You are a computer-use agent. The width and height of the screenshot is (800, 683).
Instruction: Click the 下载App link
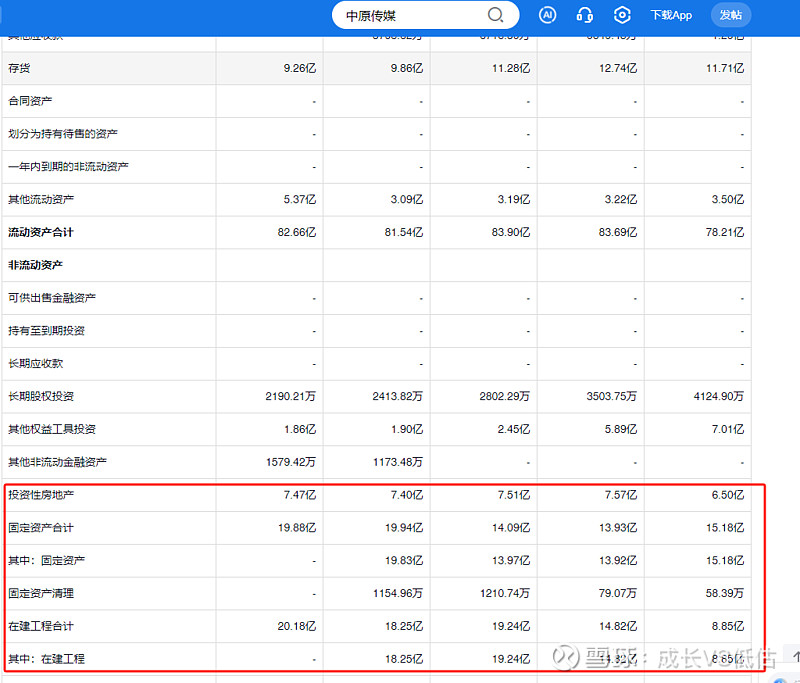pos(670,15)
